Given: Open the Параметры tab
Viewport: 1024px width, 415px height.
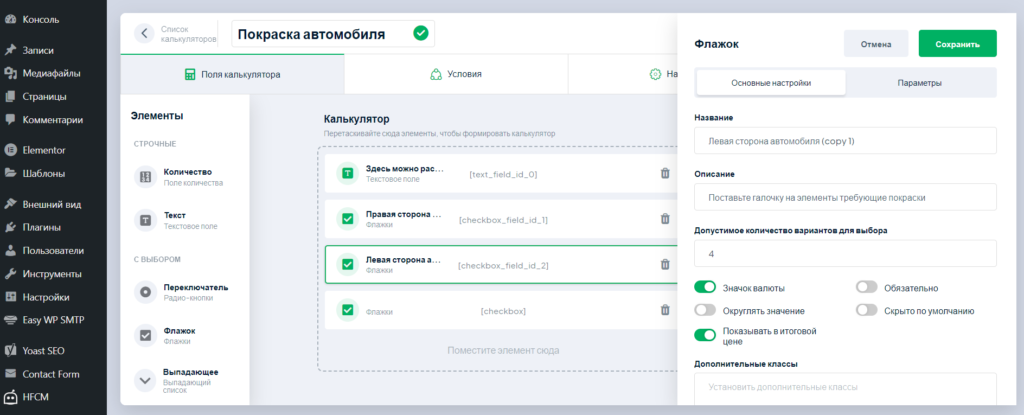Looking at the screenshot, I should pyautogui.click(x=920, y=83).
